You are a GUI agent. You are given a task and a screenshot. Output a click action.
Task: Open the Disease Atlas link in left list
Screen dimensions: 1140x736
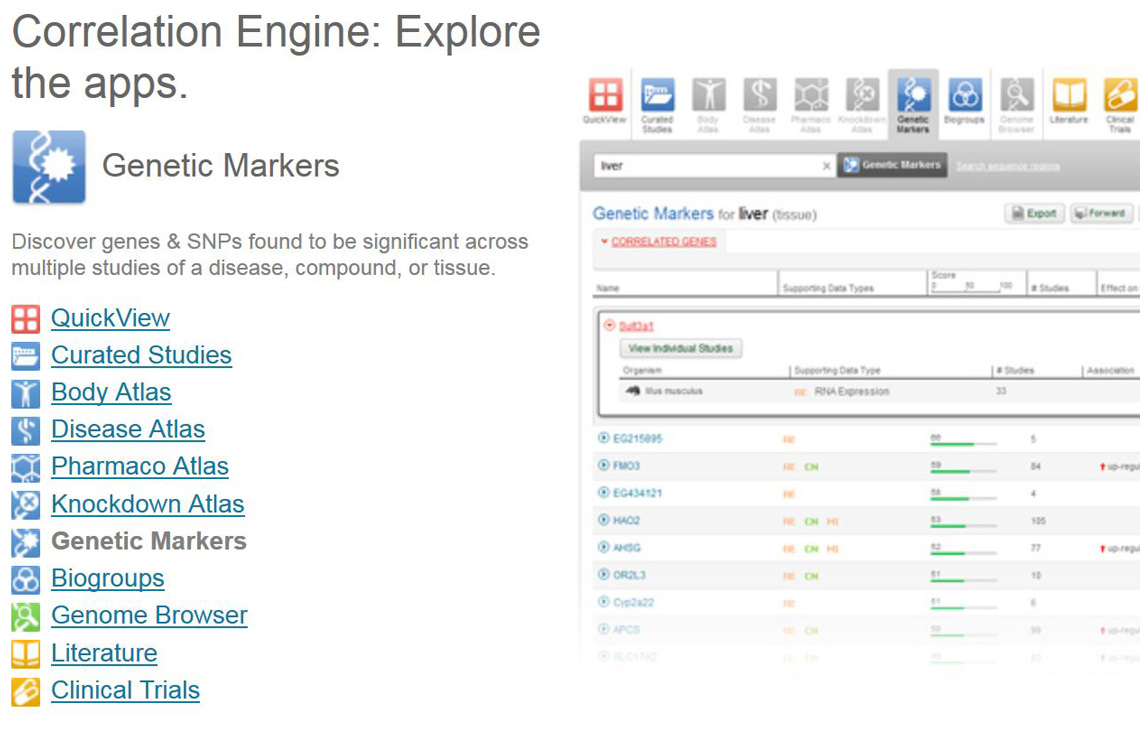point(128,430)
